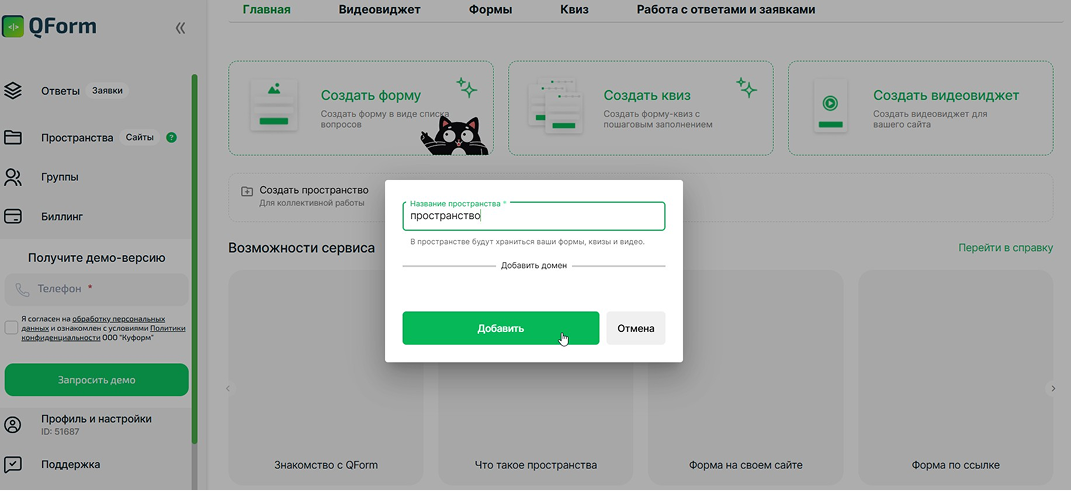The height and width of the screenshot is (491, 1071).
Task: Switch to the Видеовиджет tab
Action: click(379, 10)
